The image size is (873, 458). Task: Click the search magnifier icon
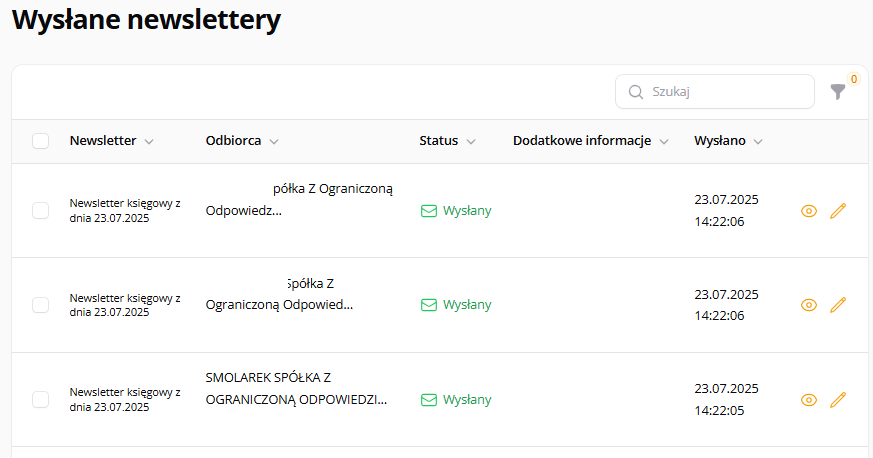point(636,92)
